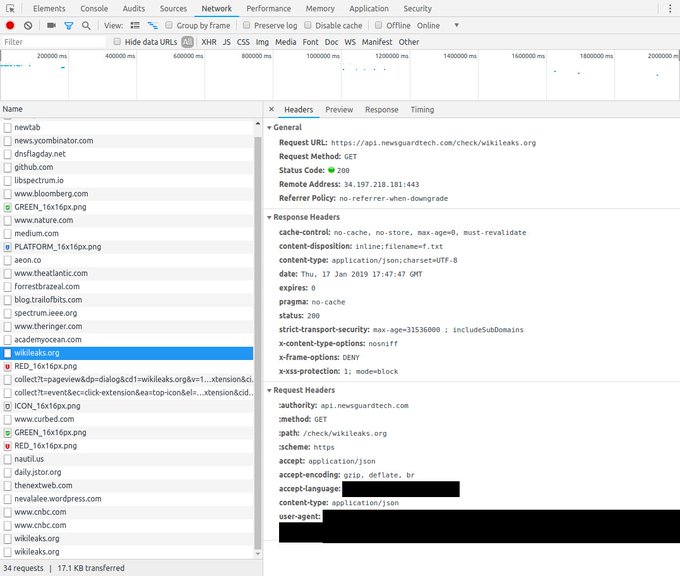Click the 1000000 ms timeline marker
The width and height of the screenshot is (680, 576).
(323, 56)
